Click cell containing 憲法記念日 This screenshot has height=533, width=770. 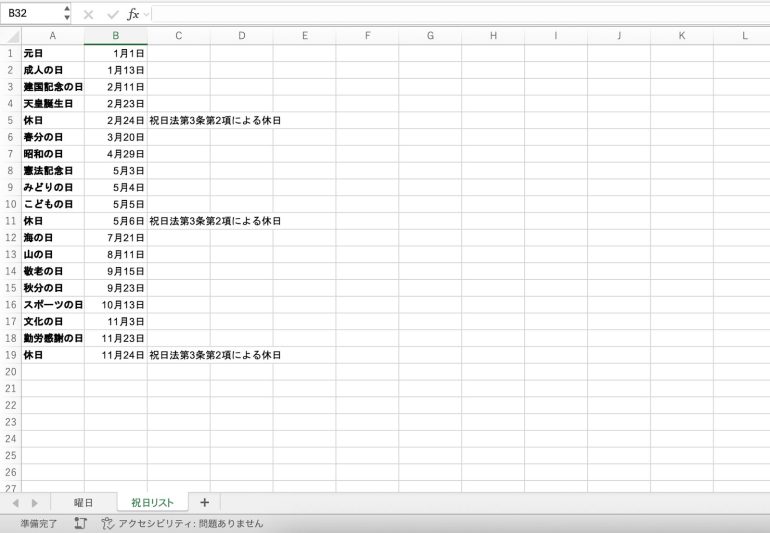tap(53, 170)
